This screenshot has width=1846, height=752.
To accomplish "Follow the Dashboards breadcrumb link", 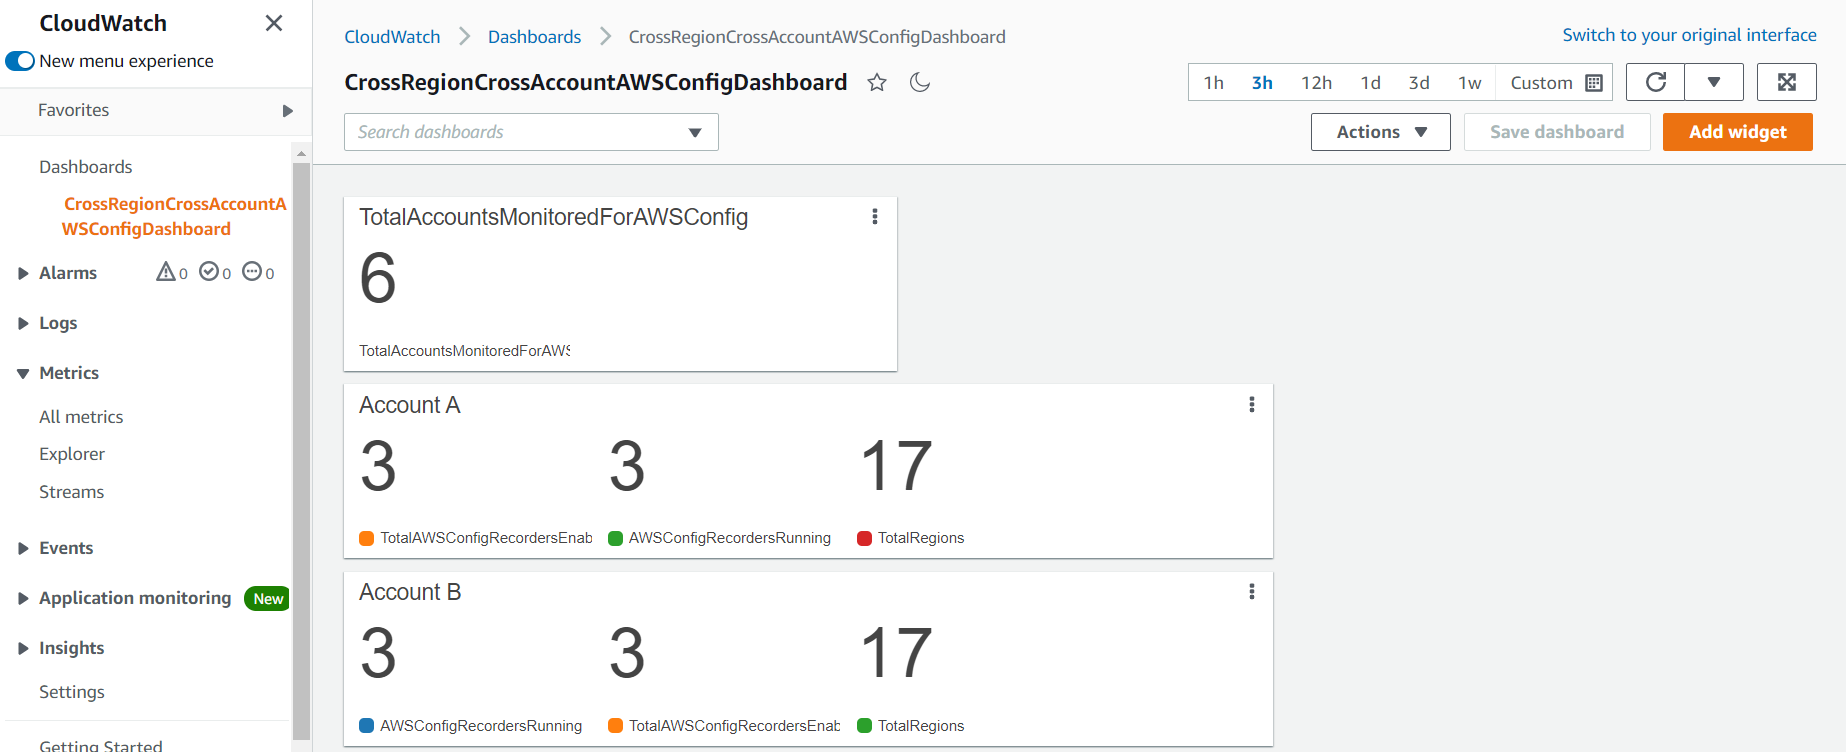I will tap(534, 37).
